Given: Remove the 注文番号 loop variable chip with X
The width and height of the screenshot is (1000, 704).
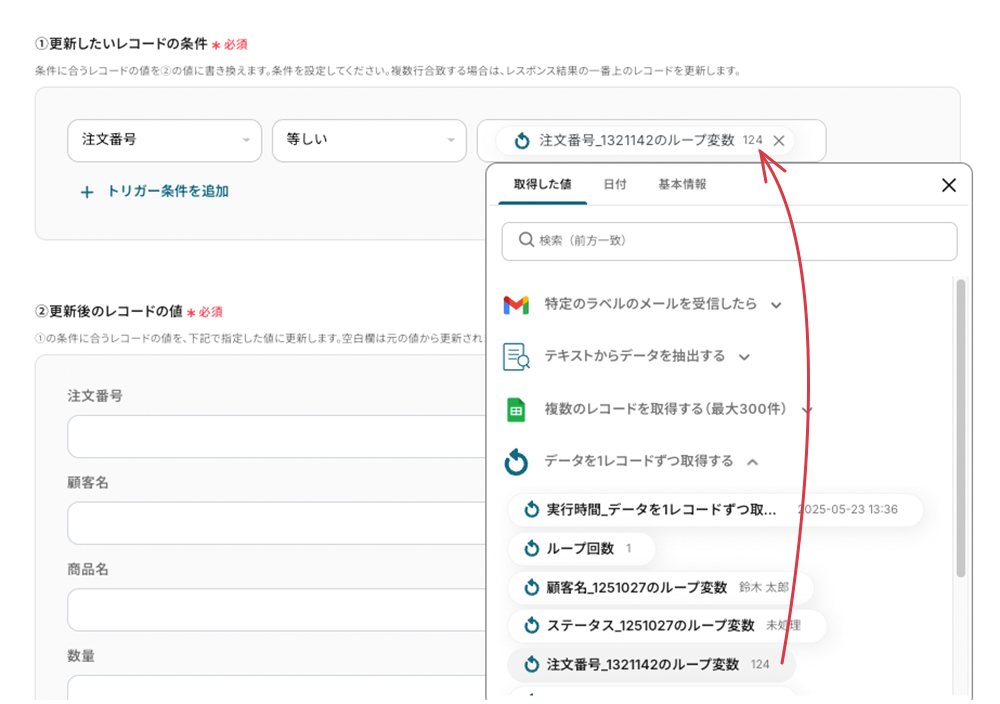Looking at the screenshot, I should [779, 141].
